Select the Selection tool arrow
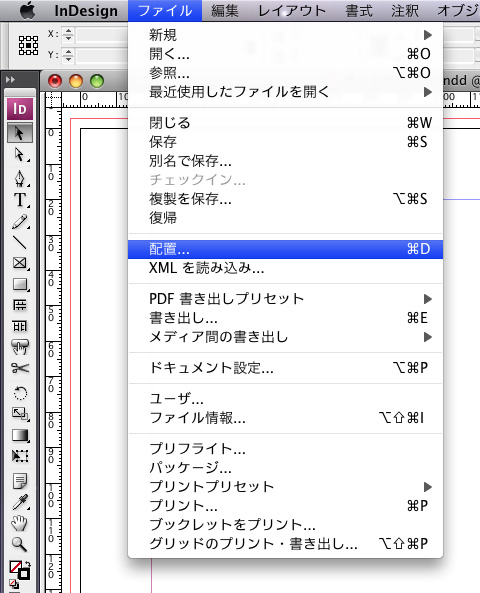This screenshot has width=480, height=593. point(19,133)
